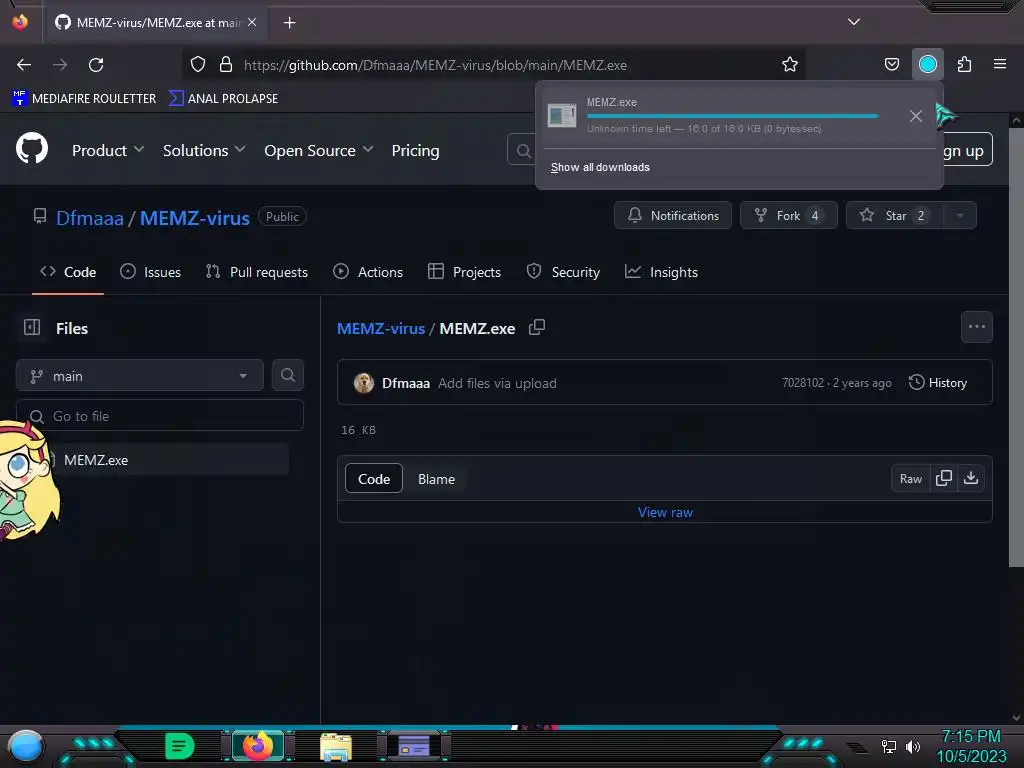
Task: Open a new browser tab
Action: (x=289, y=23)
